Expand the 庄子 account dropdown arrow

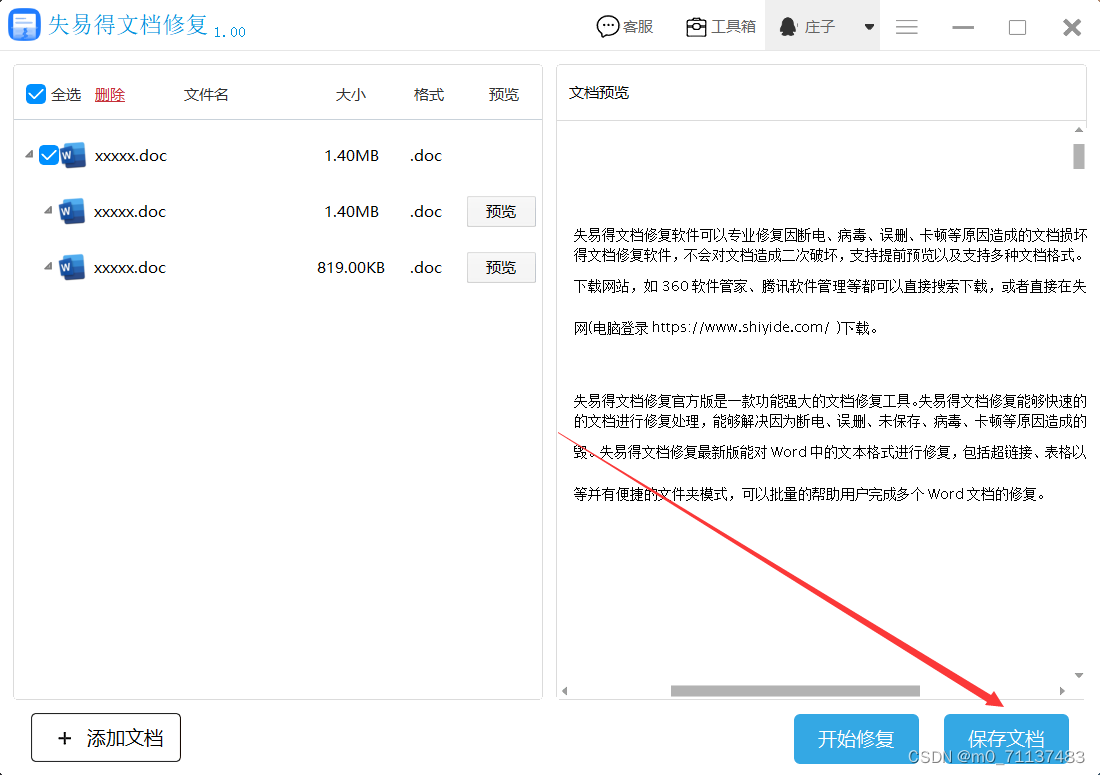(x=869, y=27)
